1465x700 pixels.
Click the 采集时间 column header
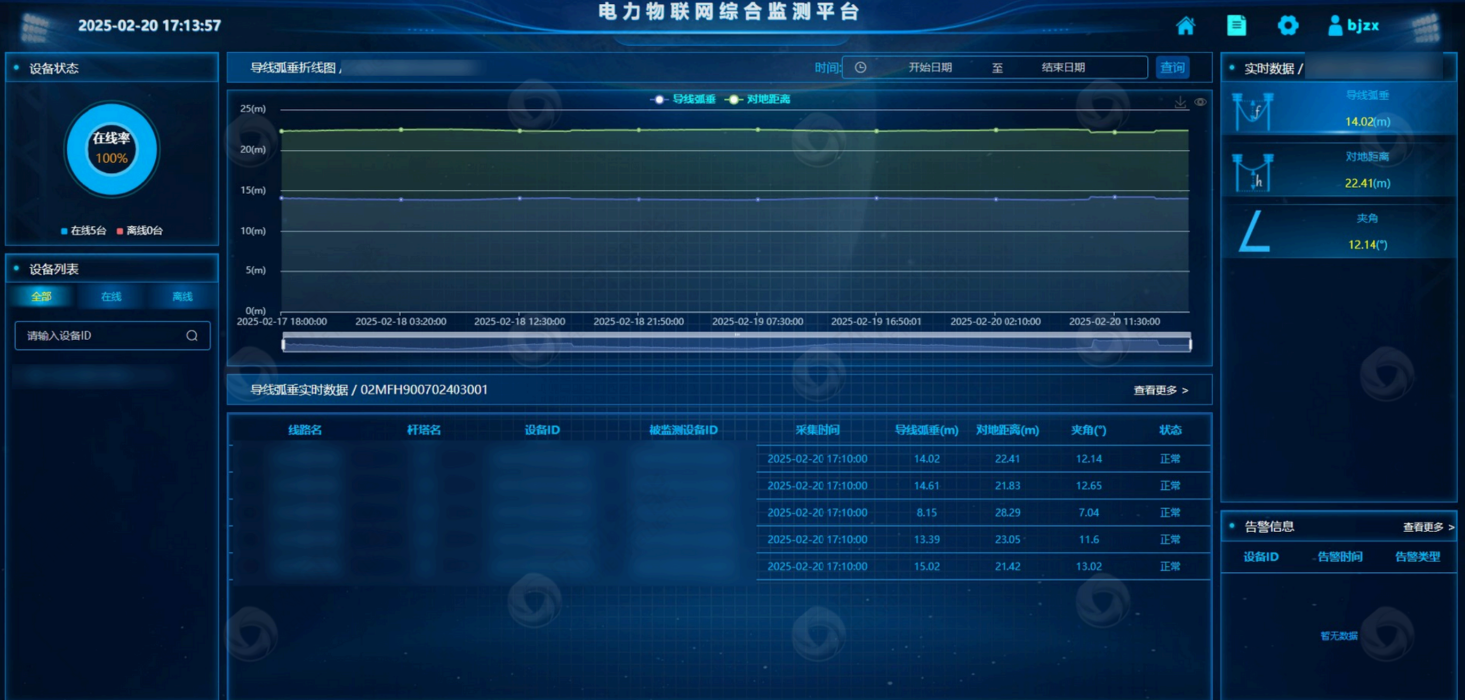click(817, 431)
